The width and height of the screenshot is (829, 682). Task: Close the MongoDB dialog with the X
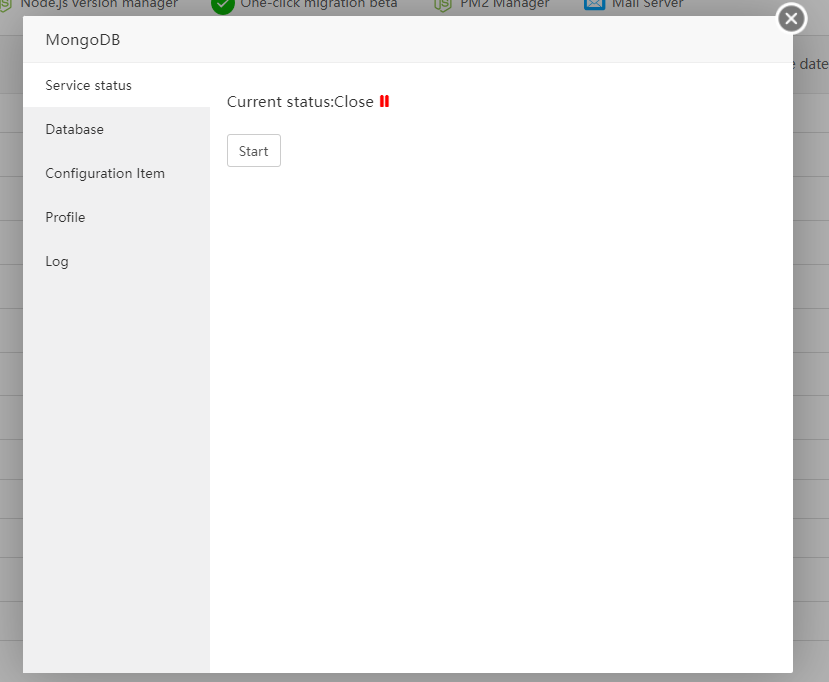pyautogui.click(x=791, y=19)
